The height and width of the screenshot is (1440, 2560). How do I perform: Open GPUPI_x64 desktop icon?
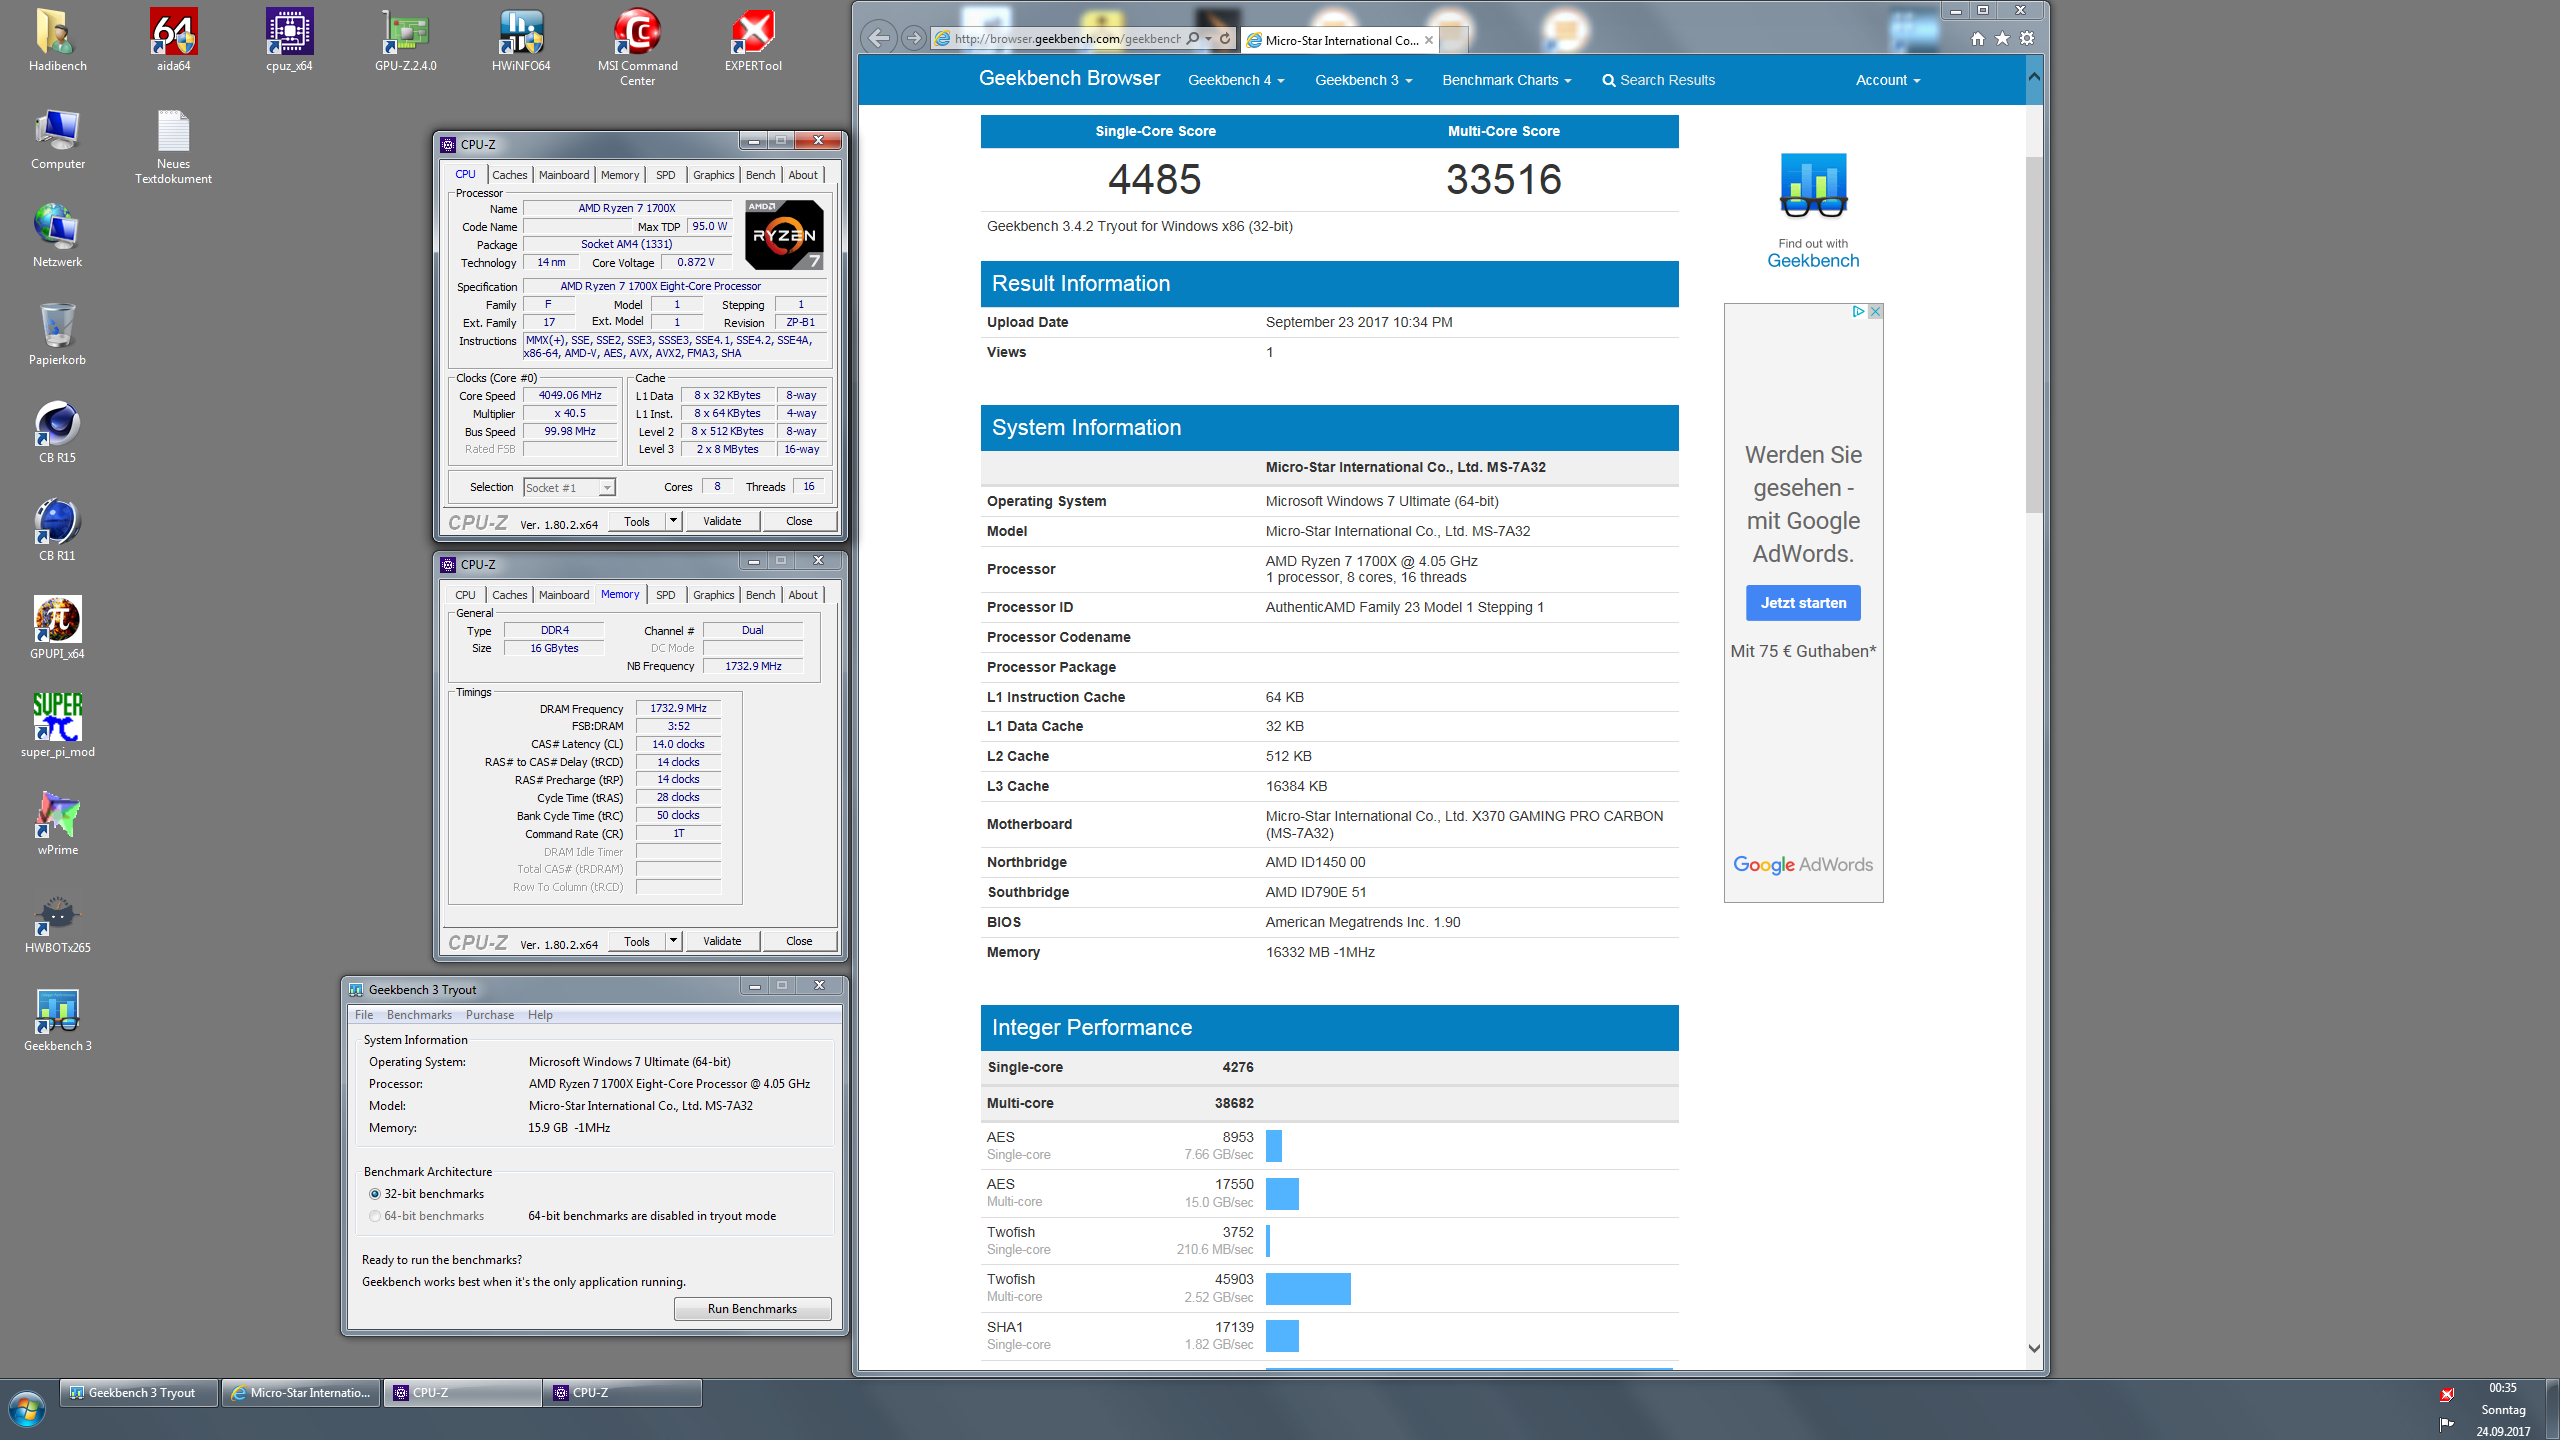[x=57, y=628]
